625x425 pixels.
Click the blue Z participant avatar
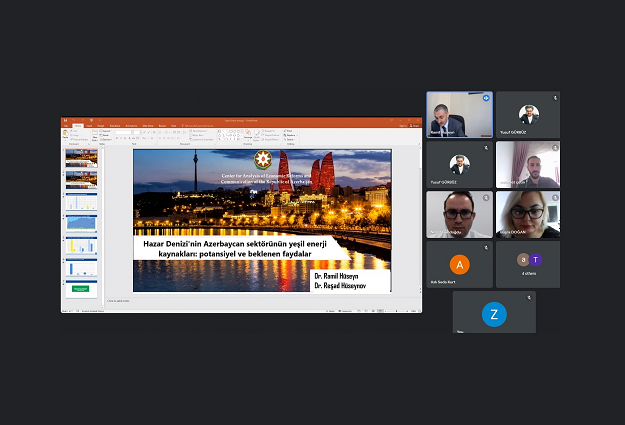[493, 314]
